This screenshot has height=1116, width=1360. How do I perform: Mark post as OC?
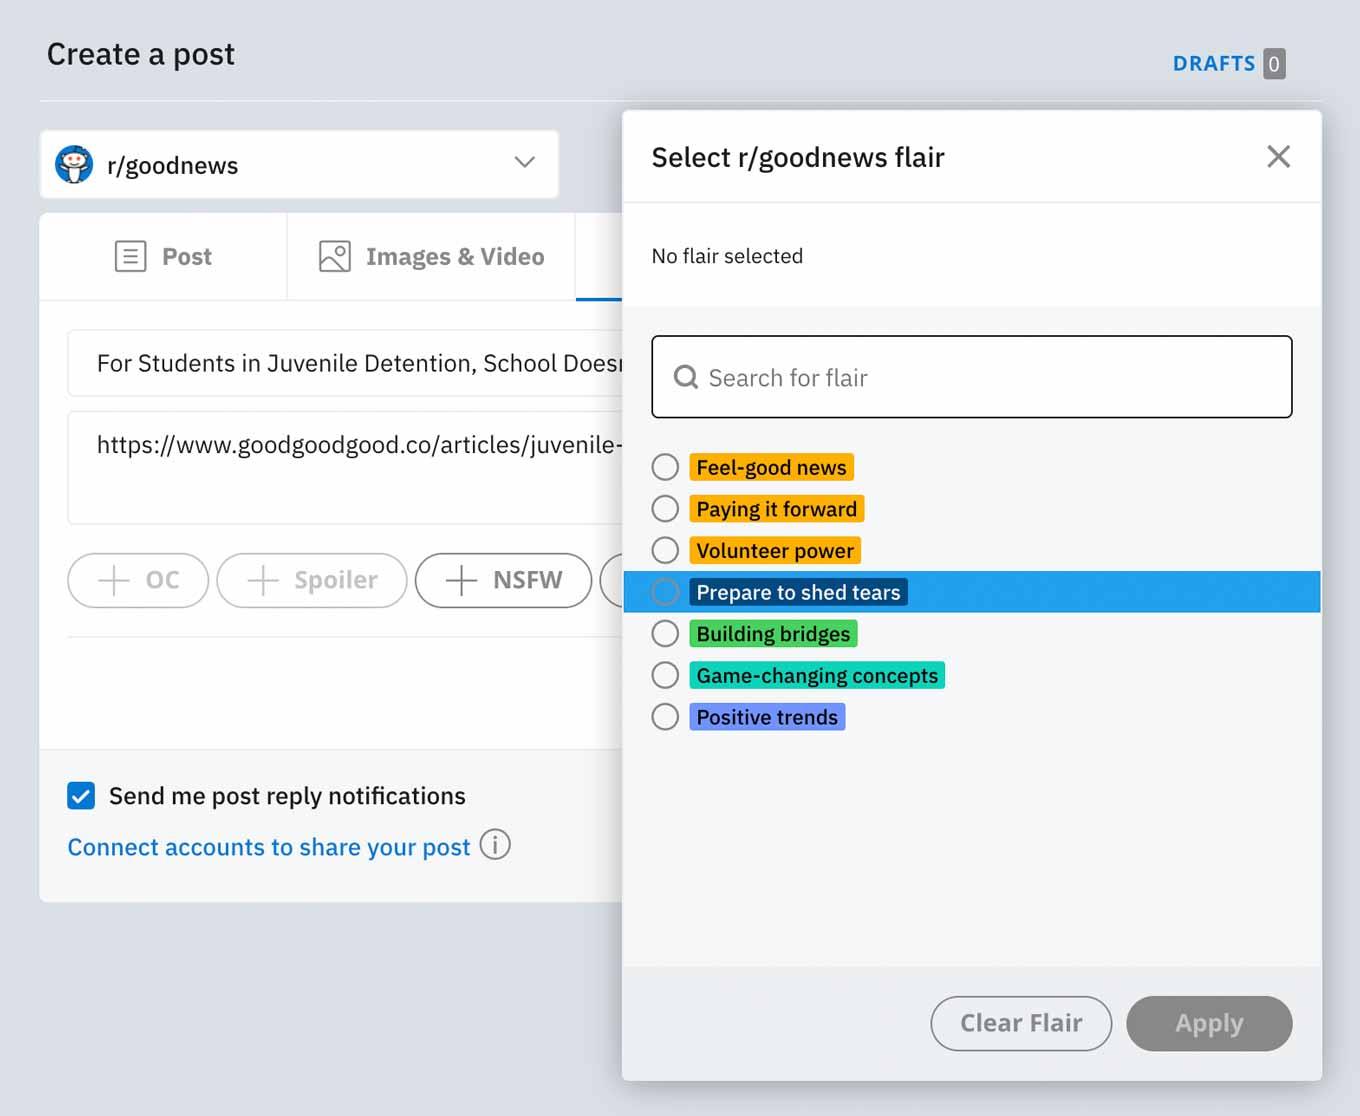[x=138, y=580]
